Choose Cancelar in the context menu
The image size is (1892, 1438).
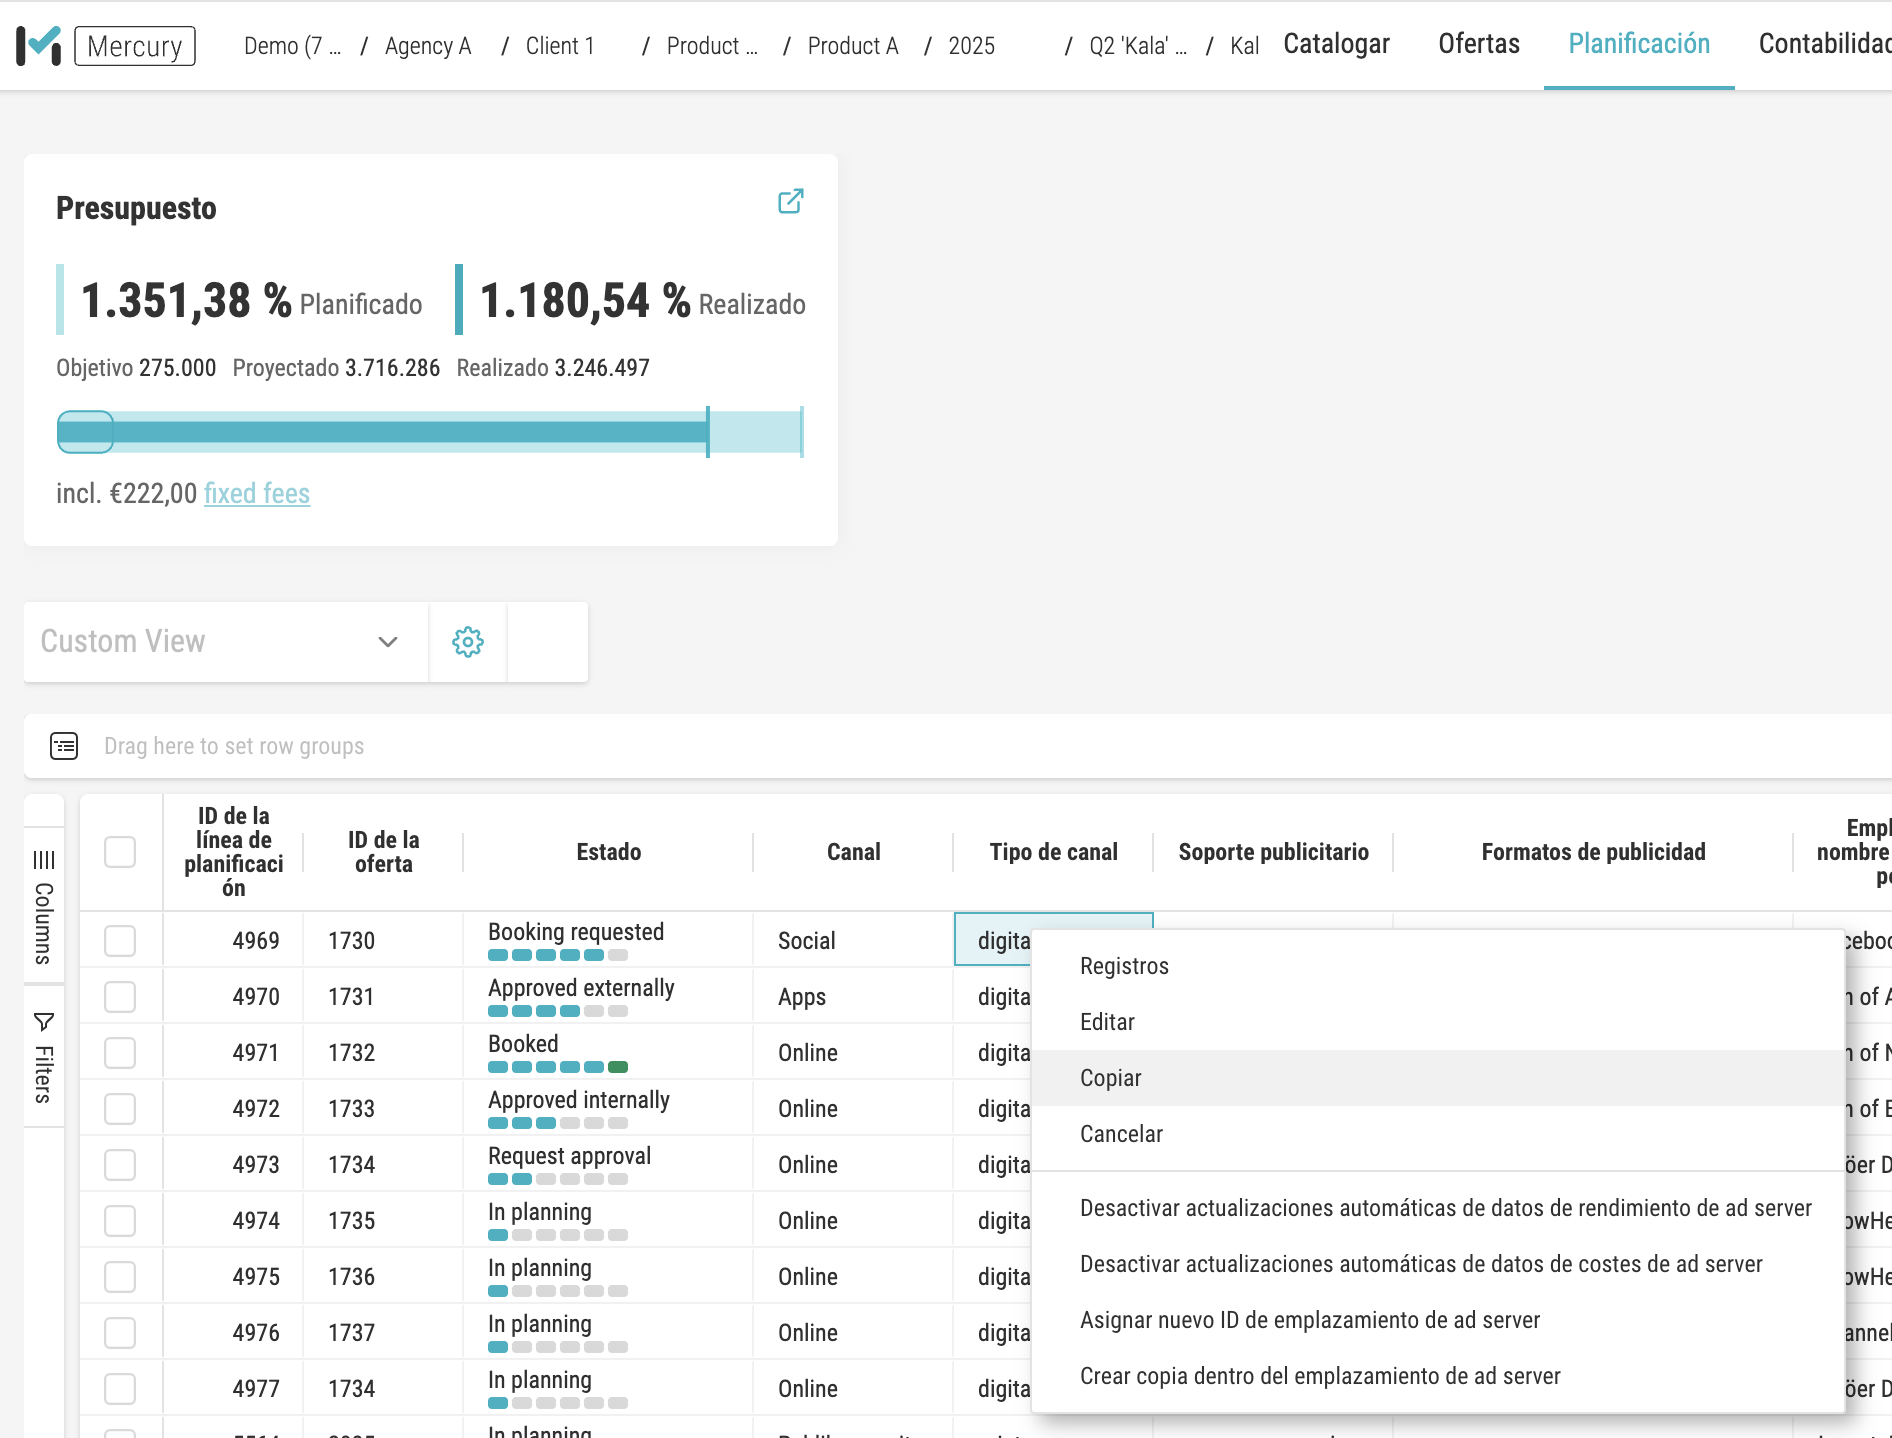pyautogui.click(x=1438, y=1134)
